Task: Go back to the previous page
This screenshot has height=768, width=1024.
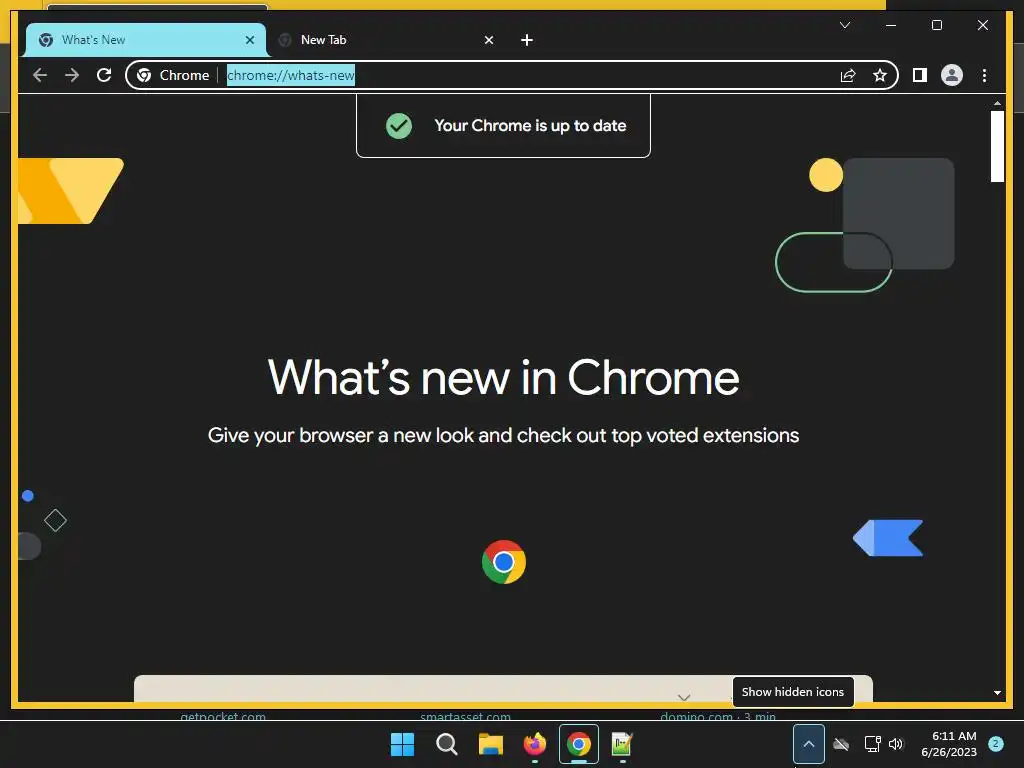Action: (40, 75)
